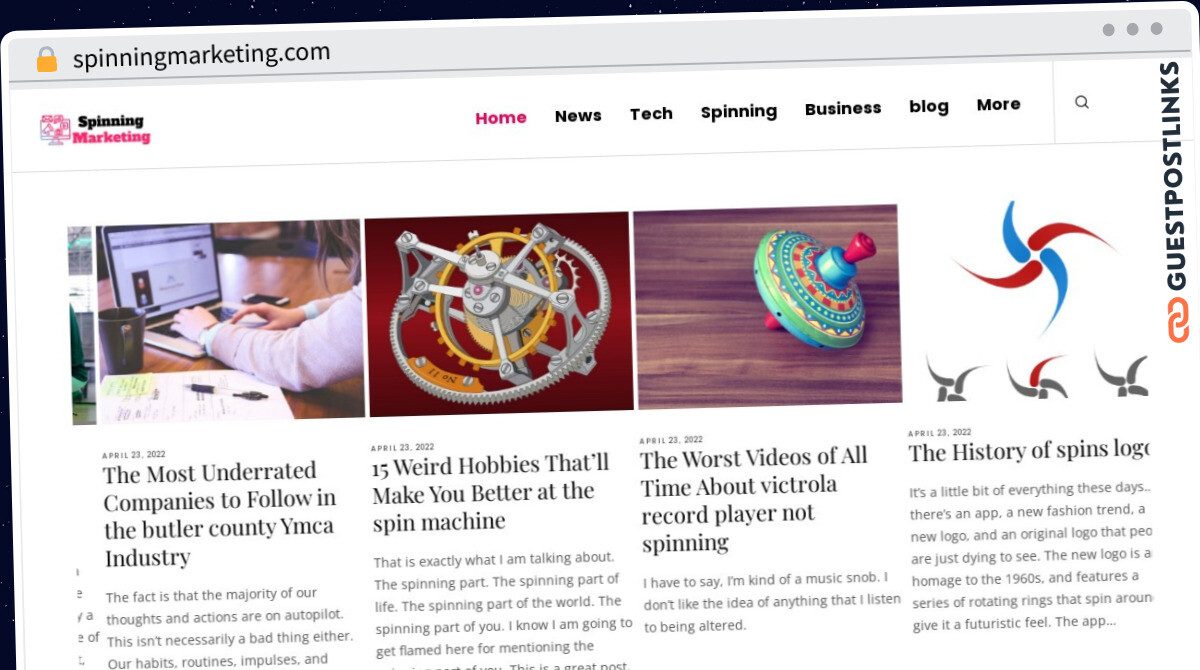
Task: Open the 15 Weird Hobbies article
Action: tap(491, 493)
